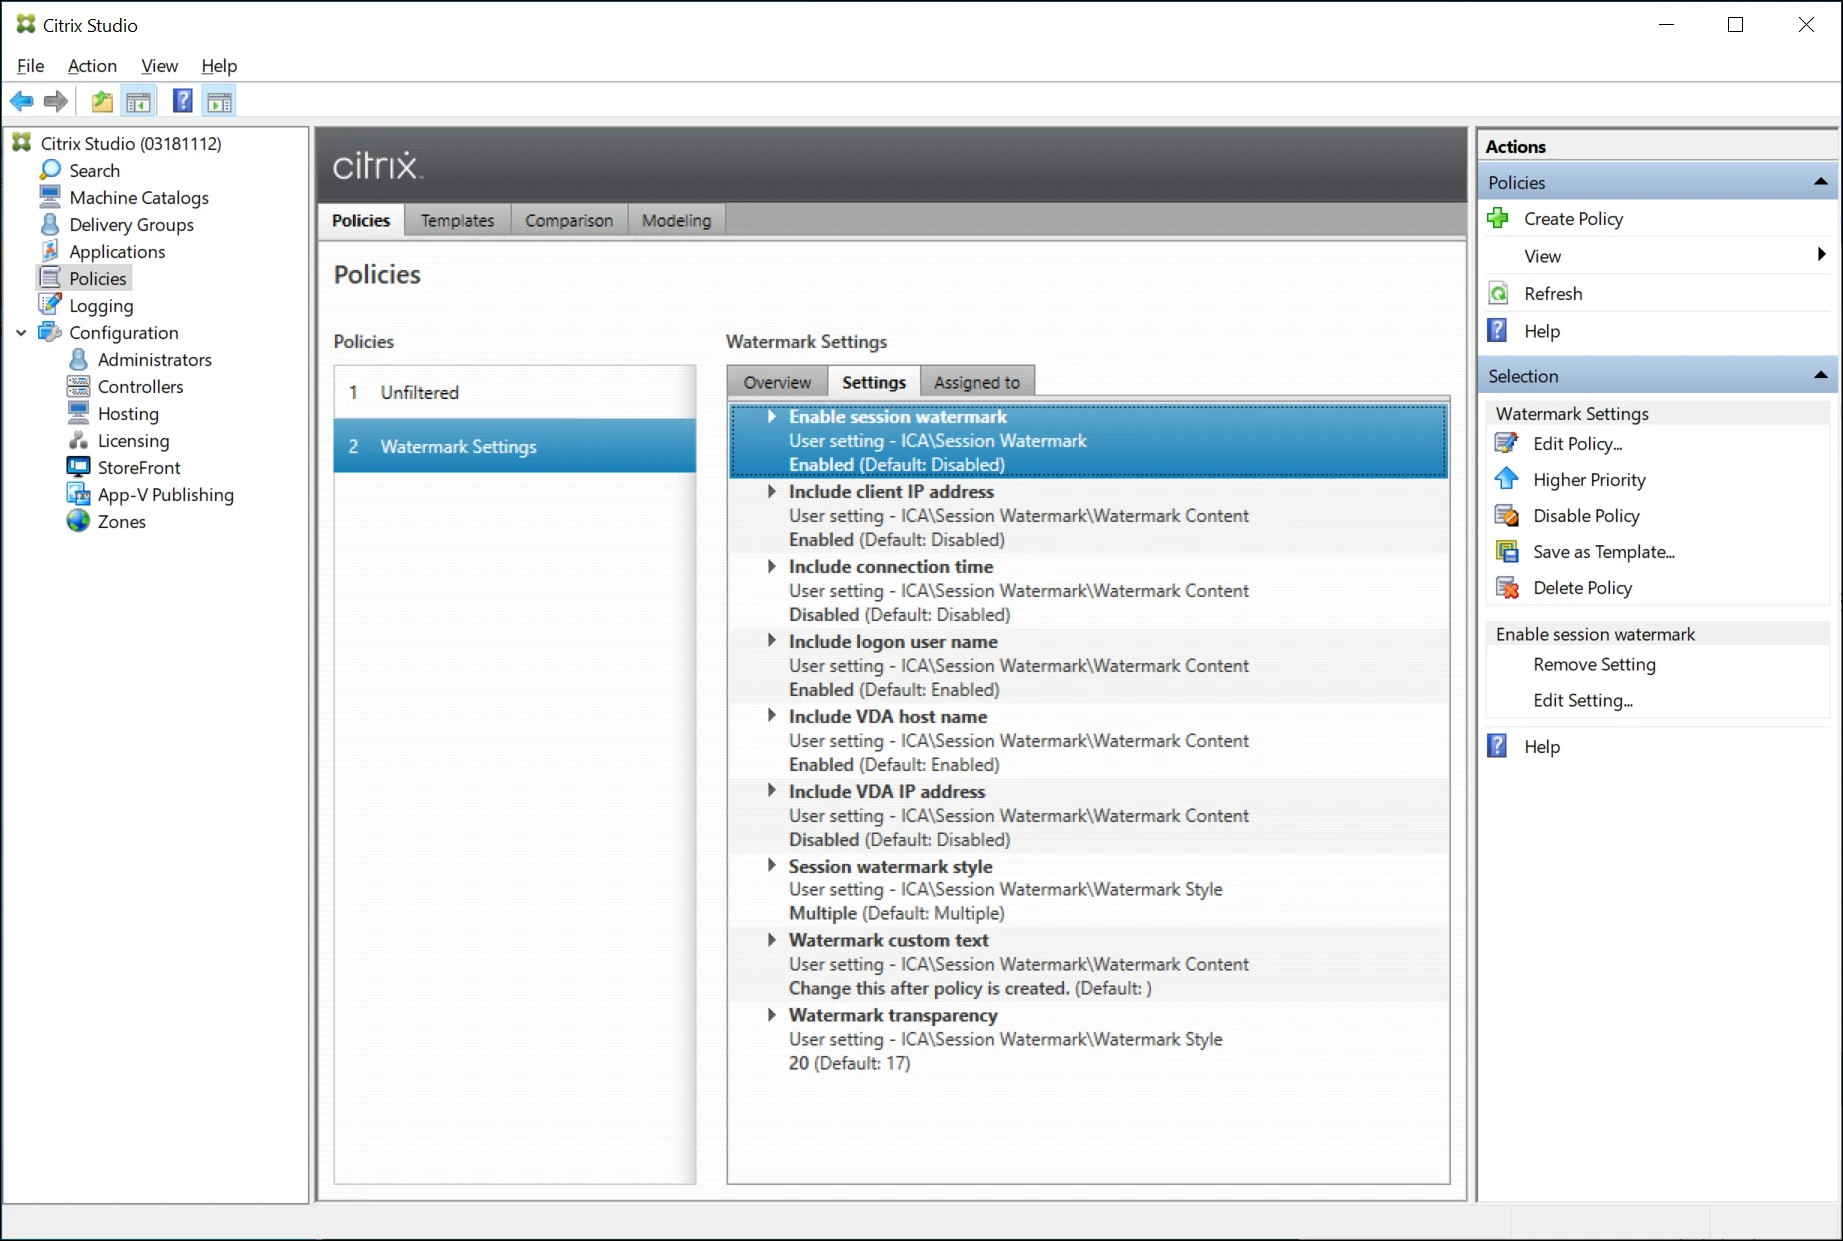The height and width of the screenshot is (1241, 1843).
Task: Collapse the Policies section in Actions
Action: pos(1820,182)
